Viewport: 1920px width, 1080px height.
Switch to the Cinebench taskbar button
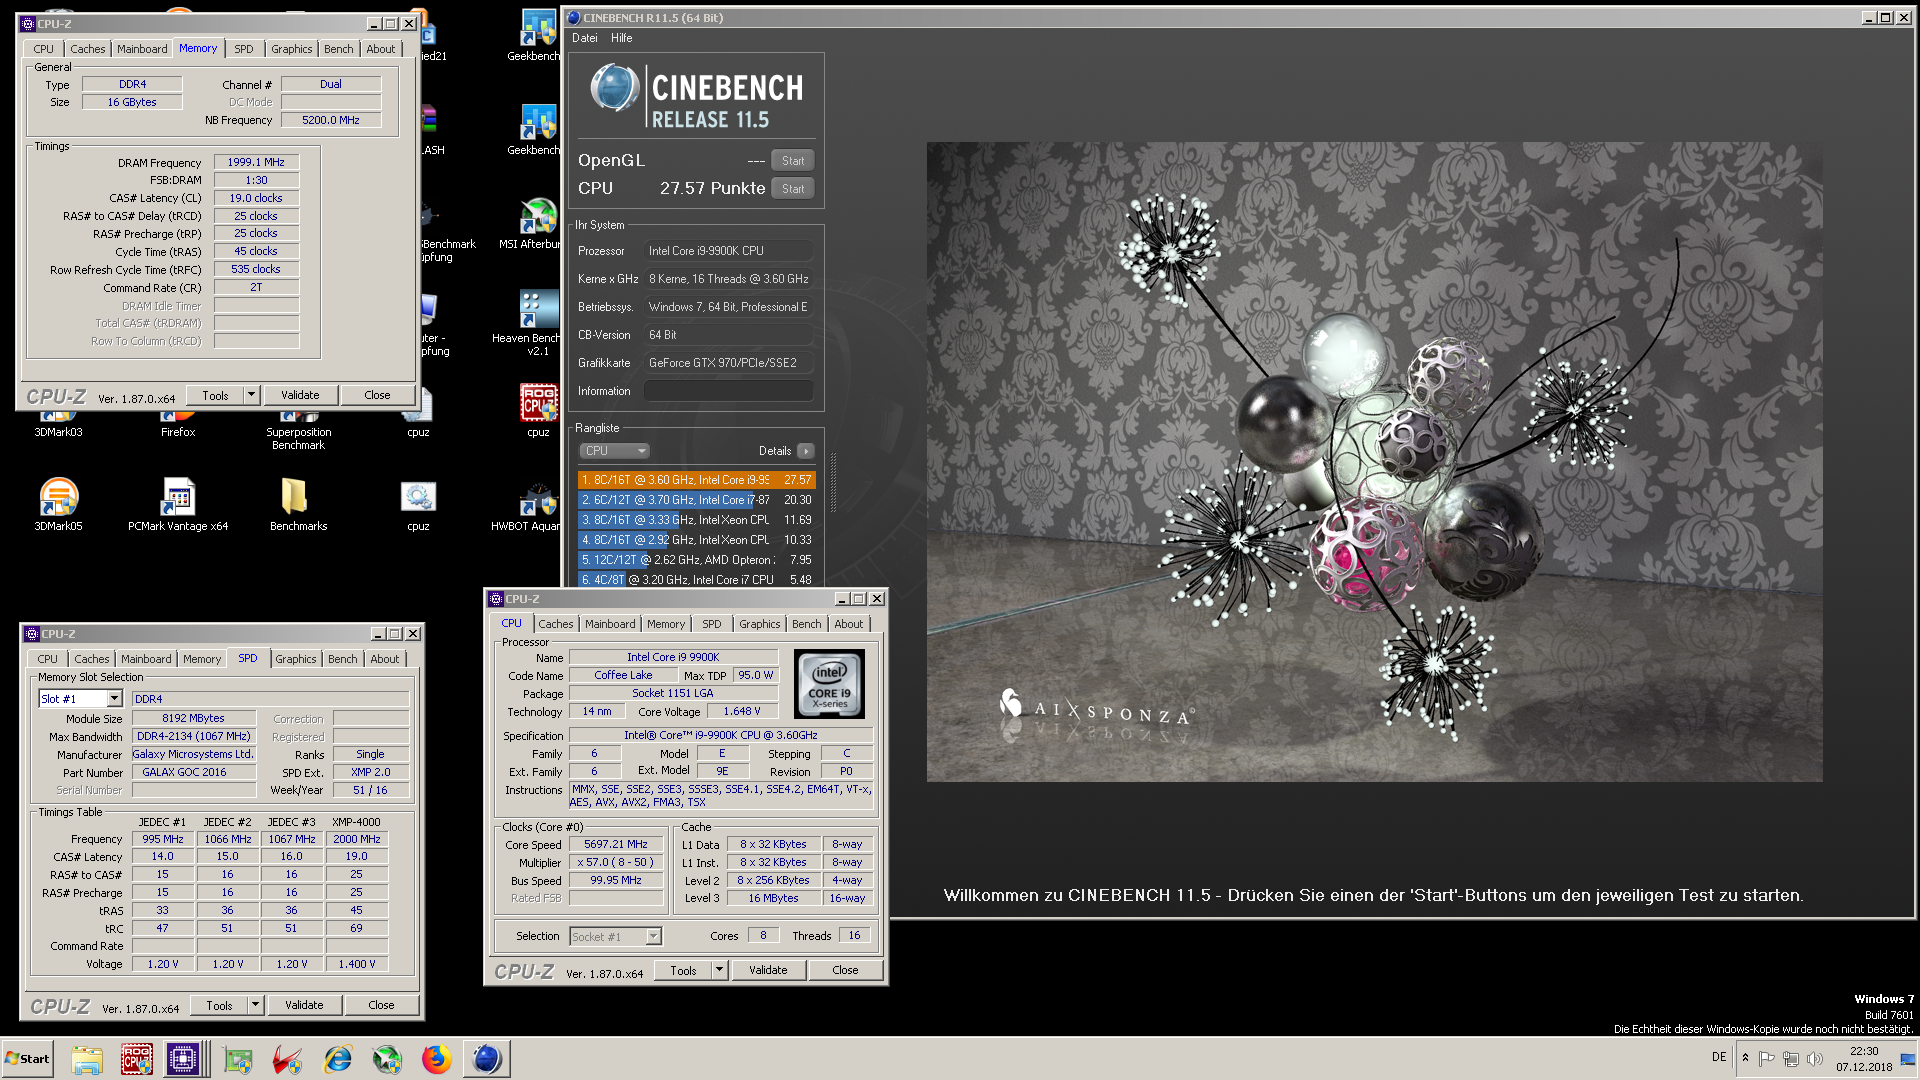[x=487, y=1059]
